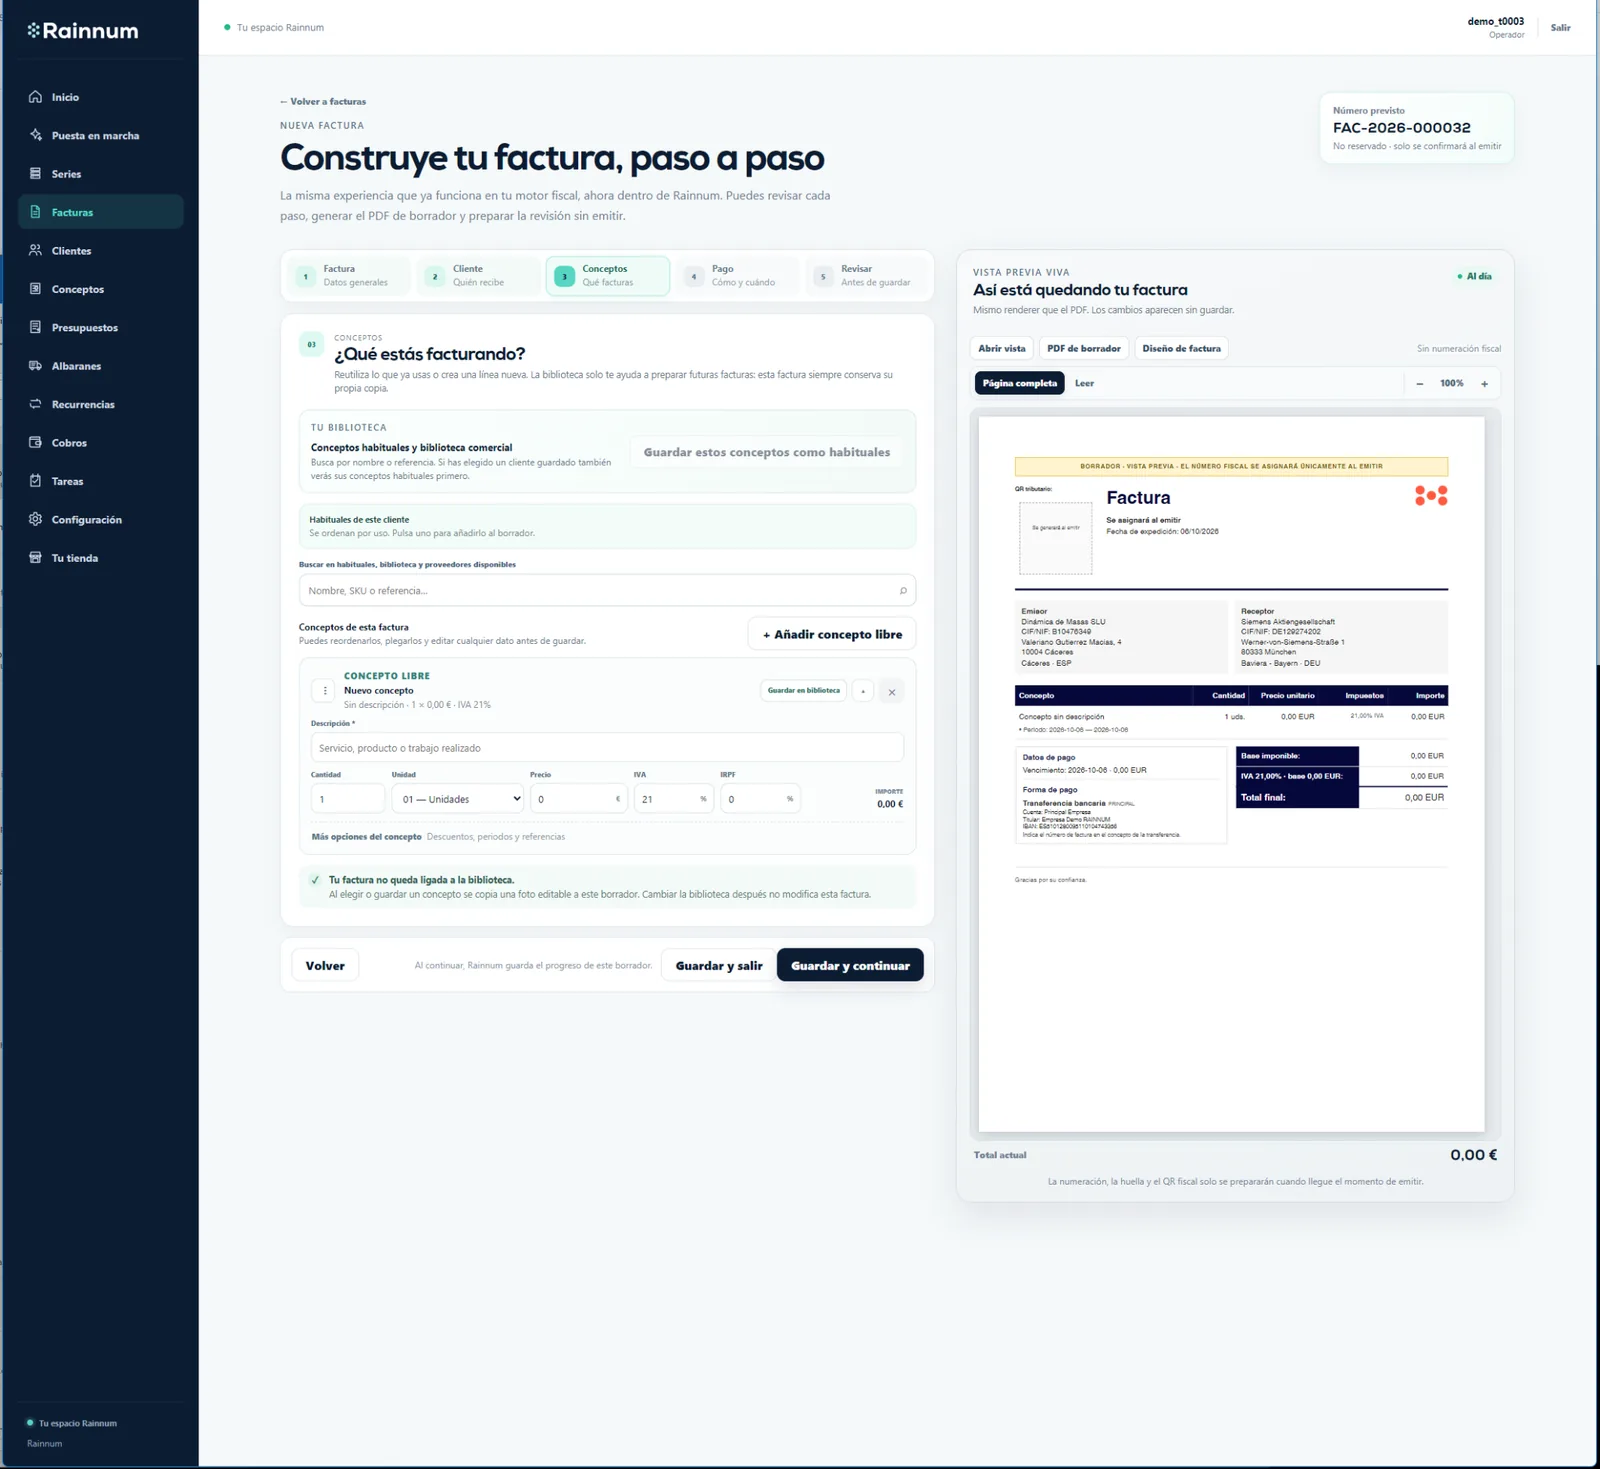The width and height of the screenshot is (1600, 1469).
Task: Open Presupuestos via its sidebar icon
Action: (x=36, y=327)
